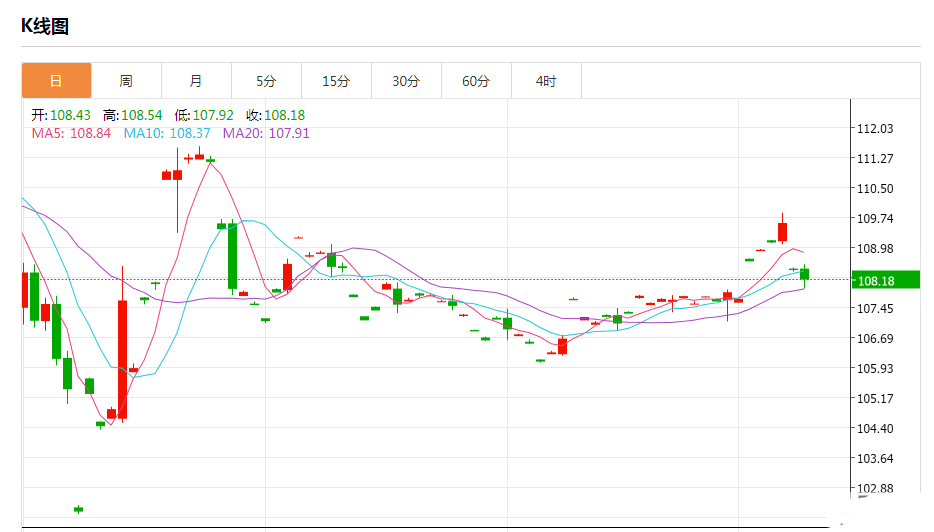Click the 高:108.54 high price readout
The image size is (934, 532).
click(x=132, y=115)
